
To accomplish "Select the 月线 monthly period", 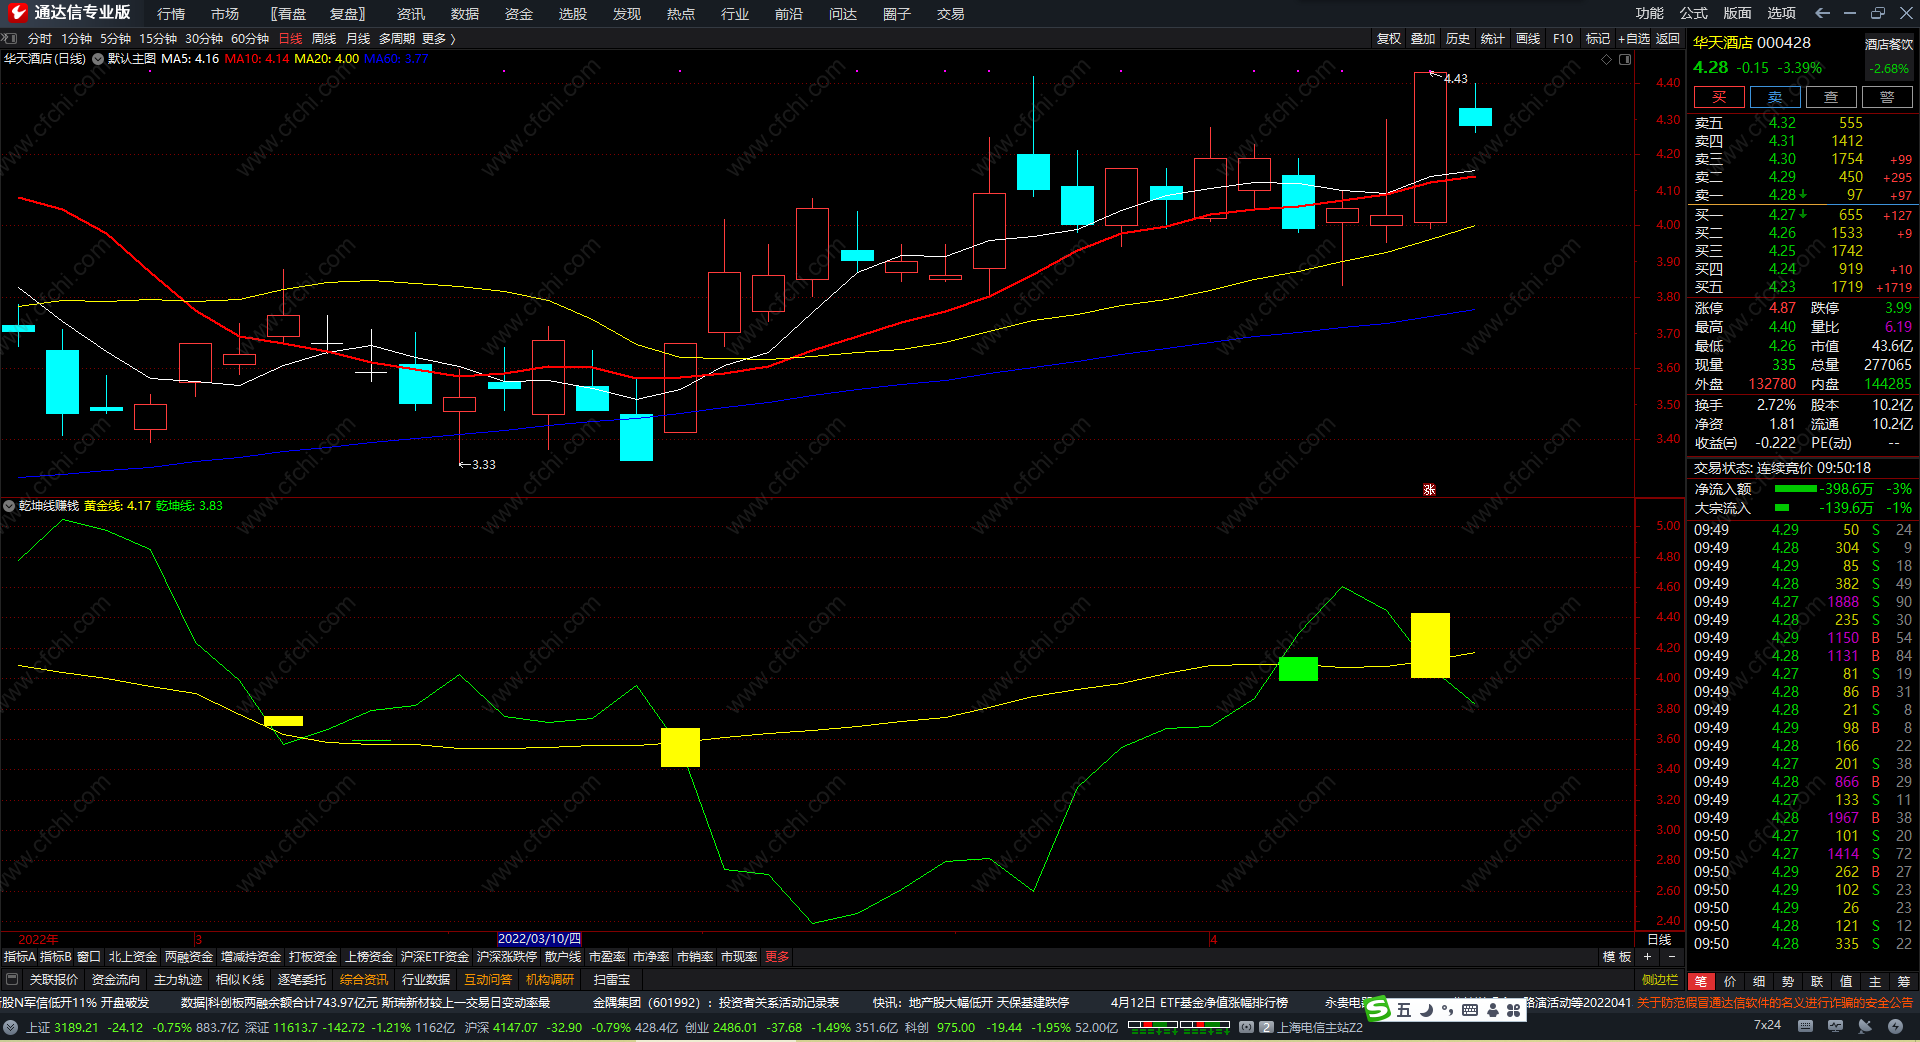I will (358, 38).
